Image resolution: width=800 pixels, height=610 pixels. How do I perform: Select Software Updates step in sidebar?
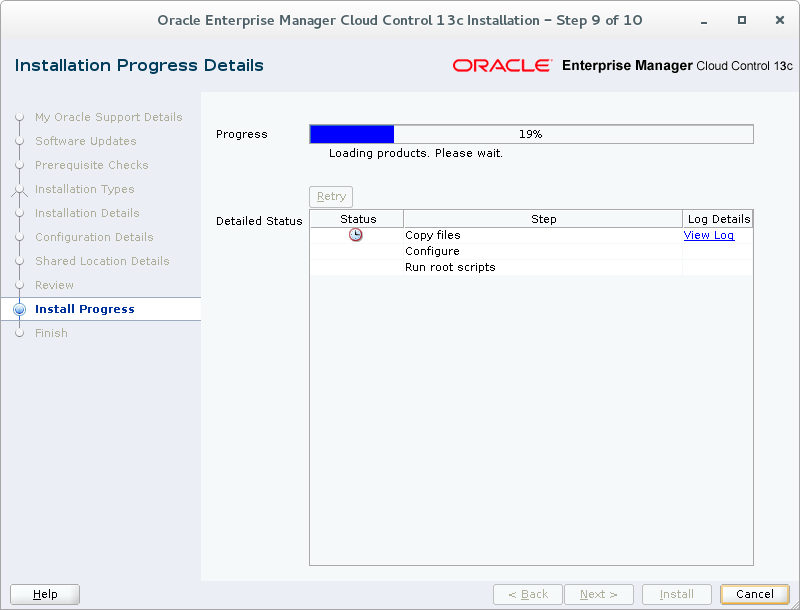click(x=86, y=141)
